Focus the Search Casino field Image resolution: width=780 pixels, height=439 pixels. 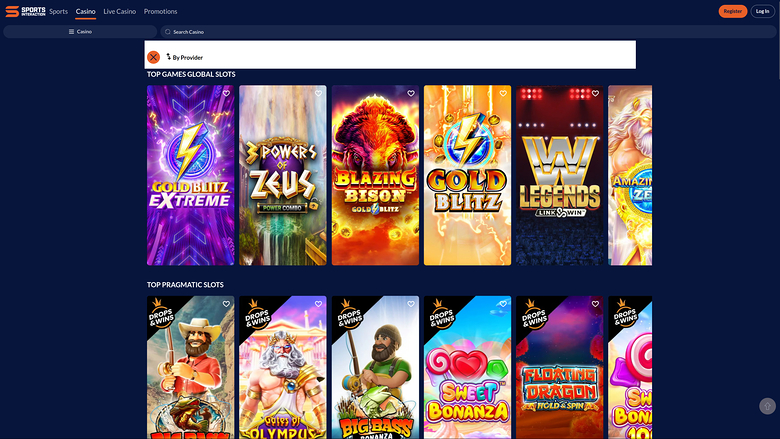coord(468,32)
